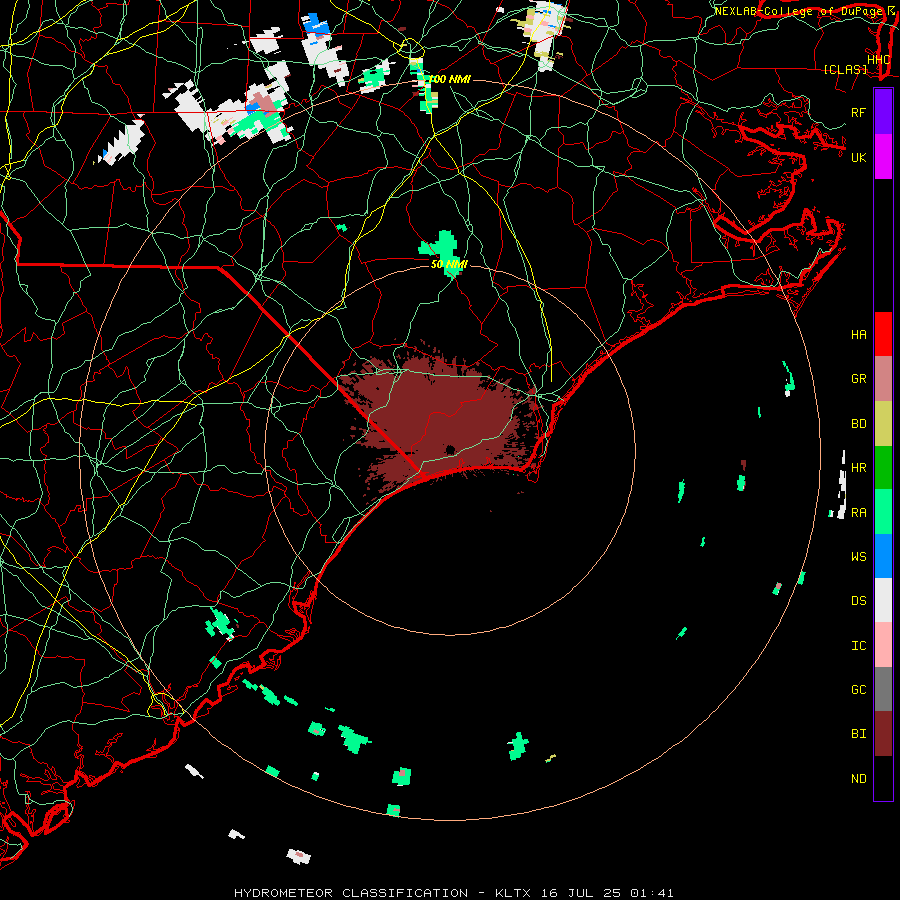Click the 01:41 timestamp

point(651,893)
